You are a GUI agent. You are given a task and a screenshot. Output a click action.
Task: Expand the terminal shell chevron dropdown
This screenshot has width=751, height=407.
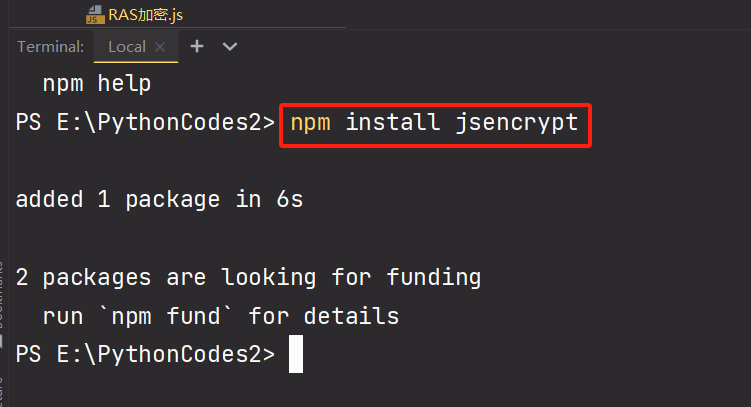click(230, 46)
